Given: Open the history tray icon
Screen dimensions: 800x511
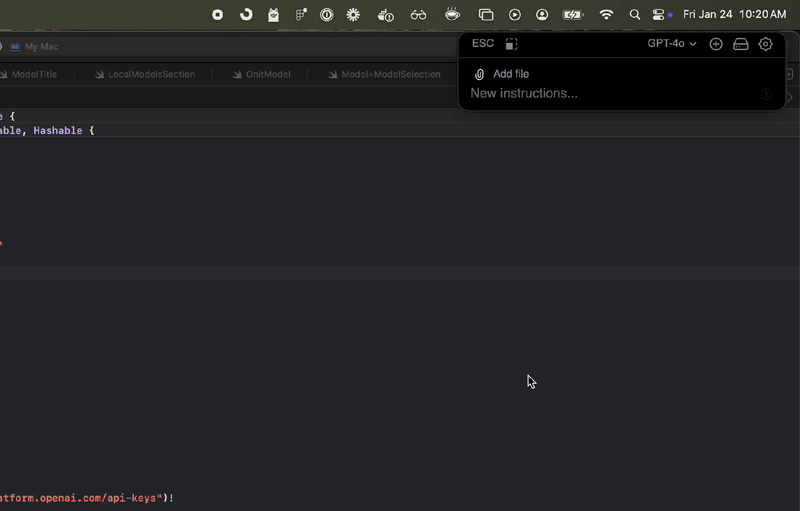Looking at the screenshot, I should [741, 44].
